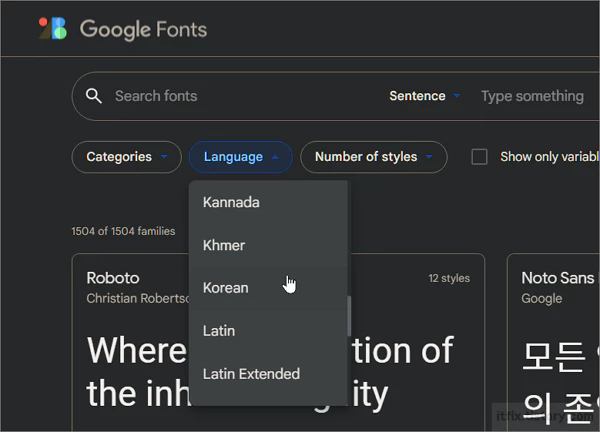Enable Show only variable fonts checkbox
The image size is (600, 432).
479,157
